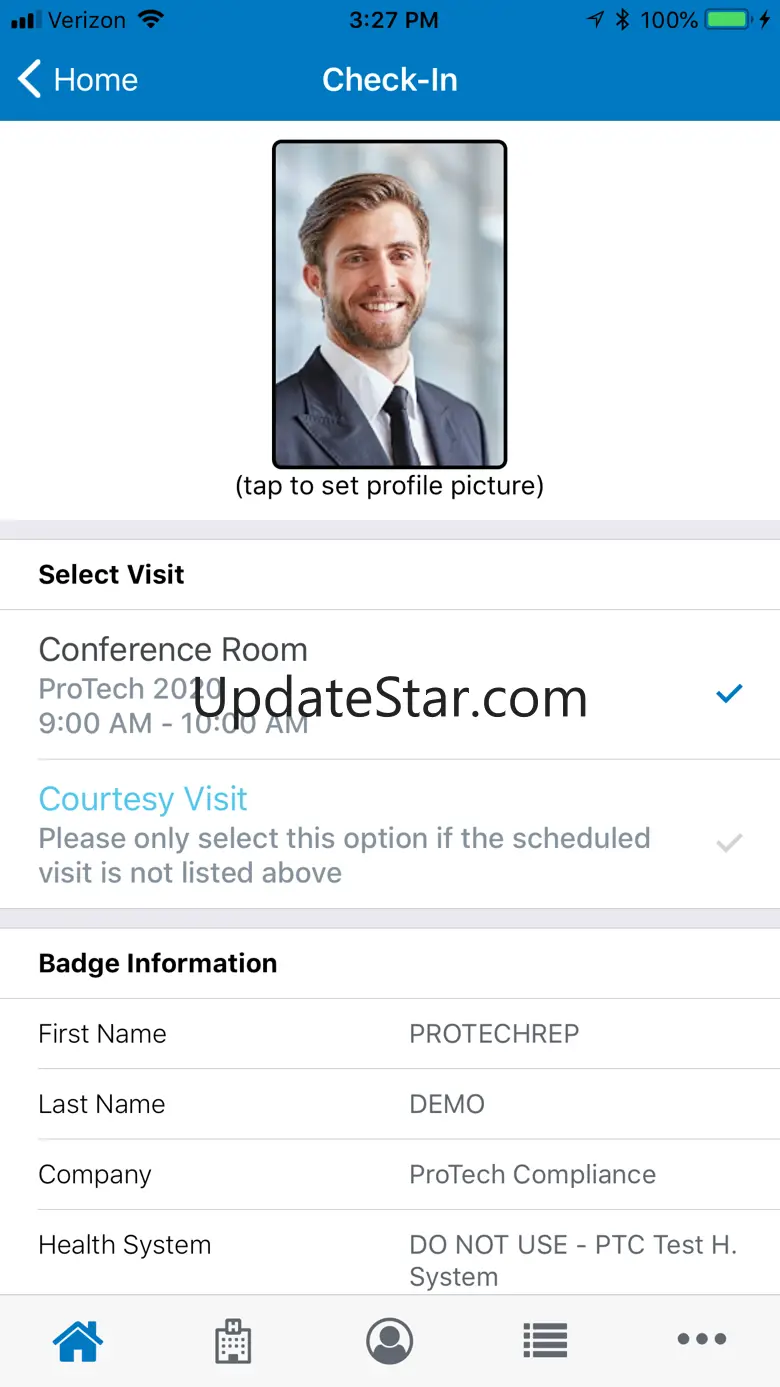
Task: Tap the Bluetooth icon in status bar
Action: pyautogui.click(x=622, y=20)
